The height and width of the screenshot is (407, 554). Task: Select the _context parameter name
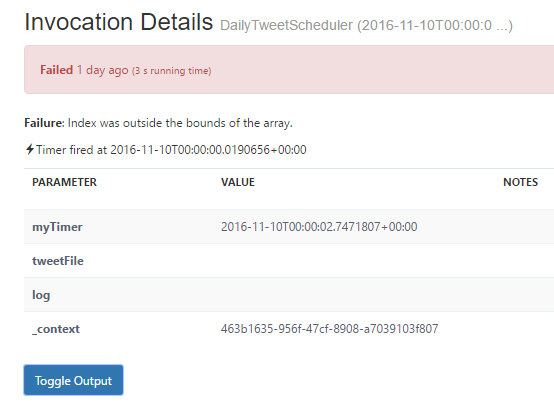(56, 329)
